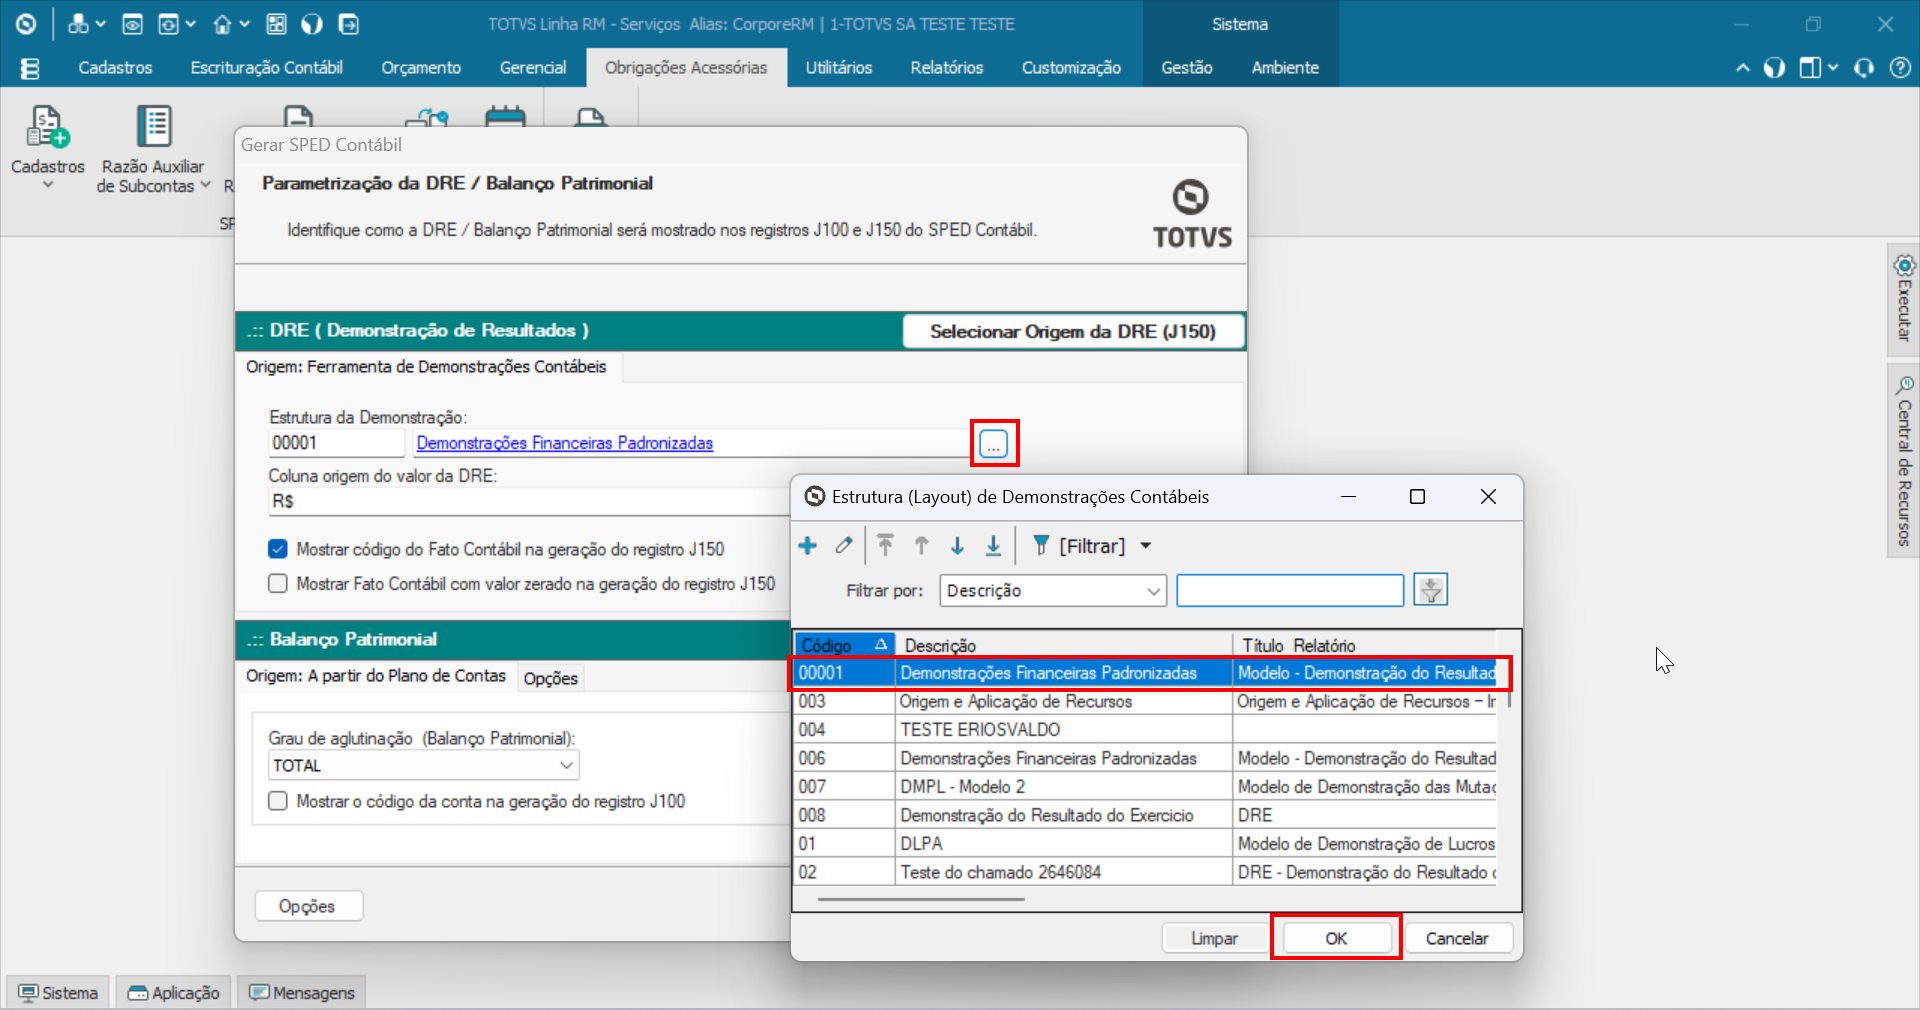Switch to the Opções tab under Balanço Patrimonial
The image size is (1920, 1010).
(551, 678)
